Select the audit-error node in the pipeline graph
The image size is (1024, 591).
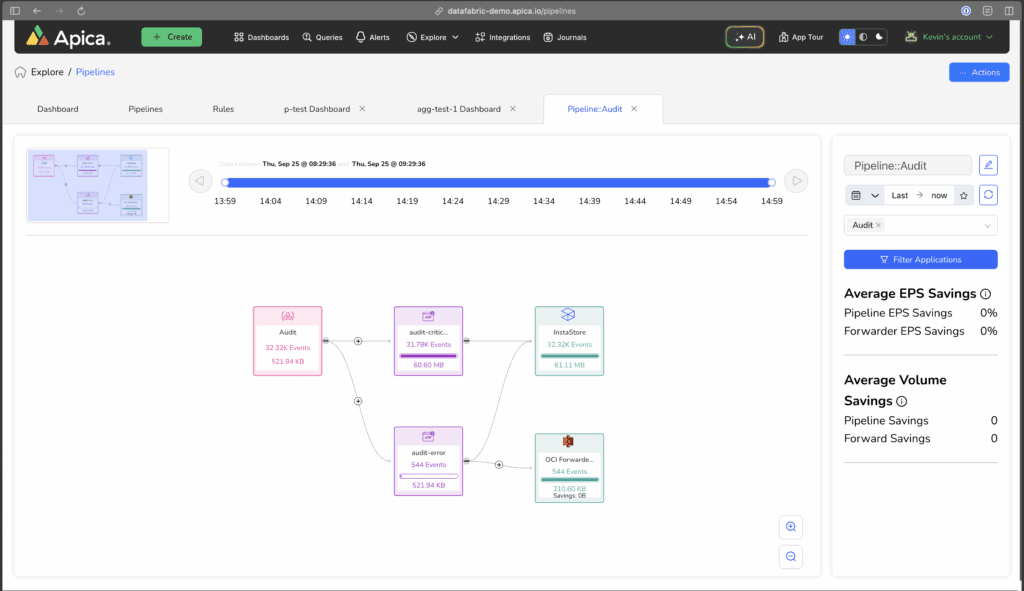pyautogui.click(x=428, y=460)
